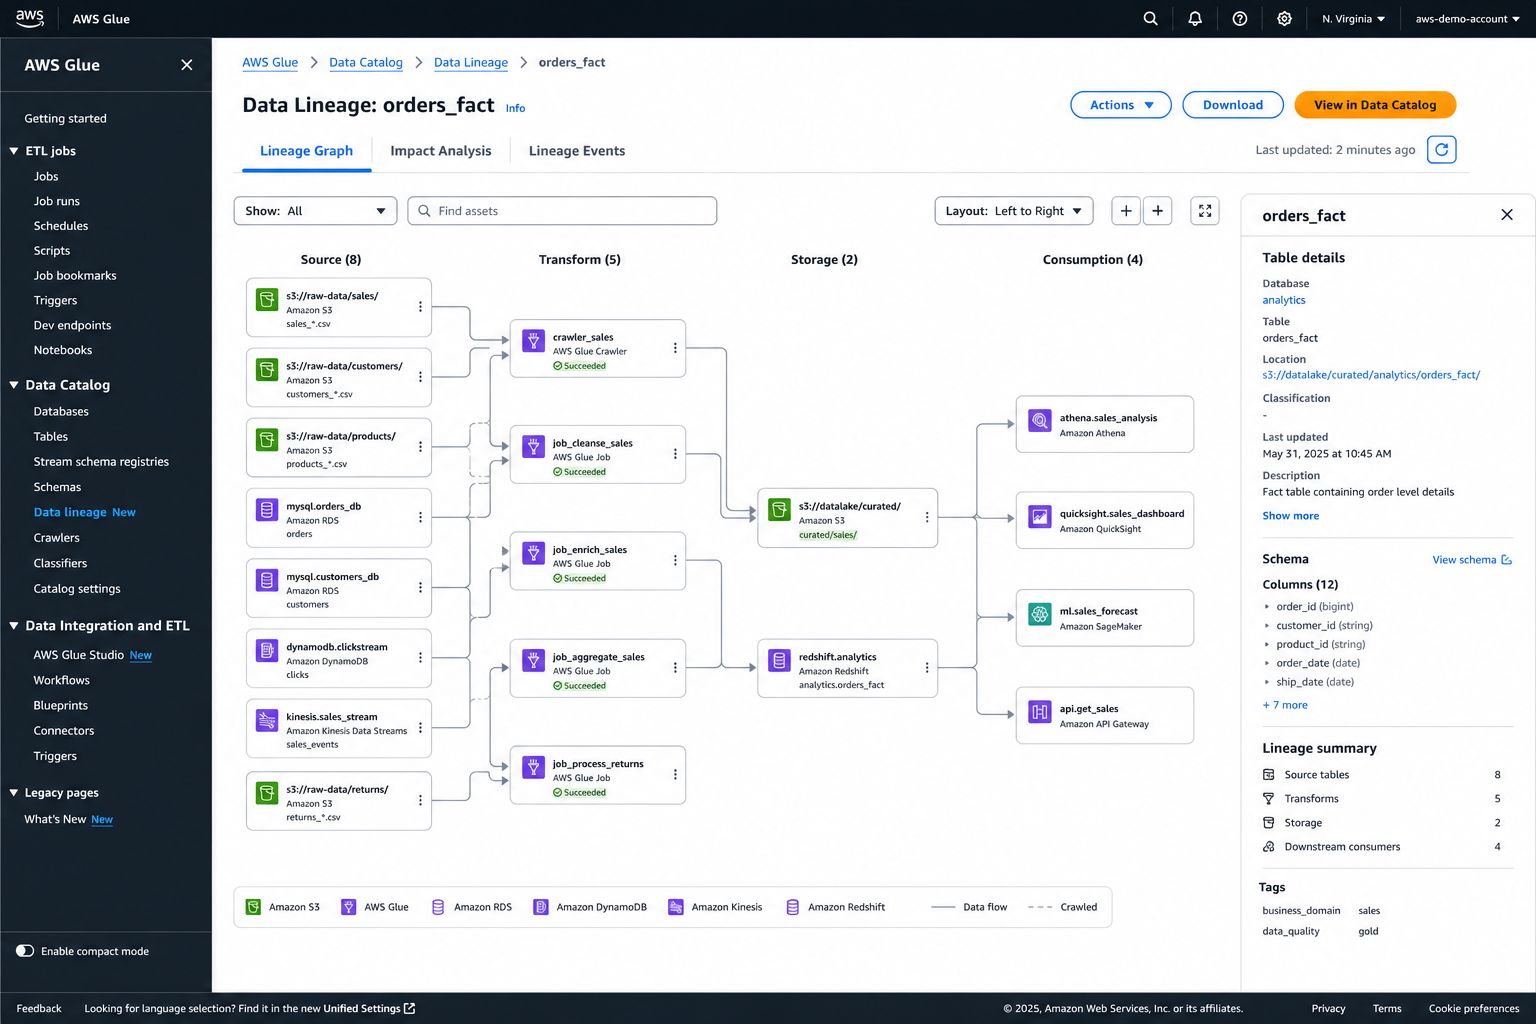Open the Show: All dropdown

pos(315,211)
